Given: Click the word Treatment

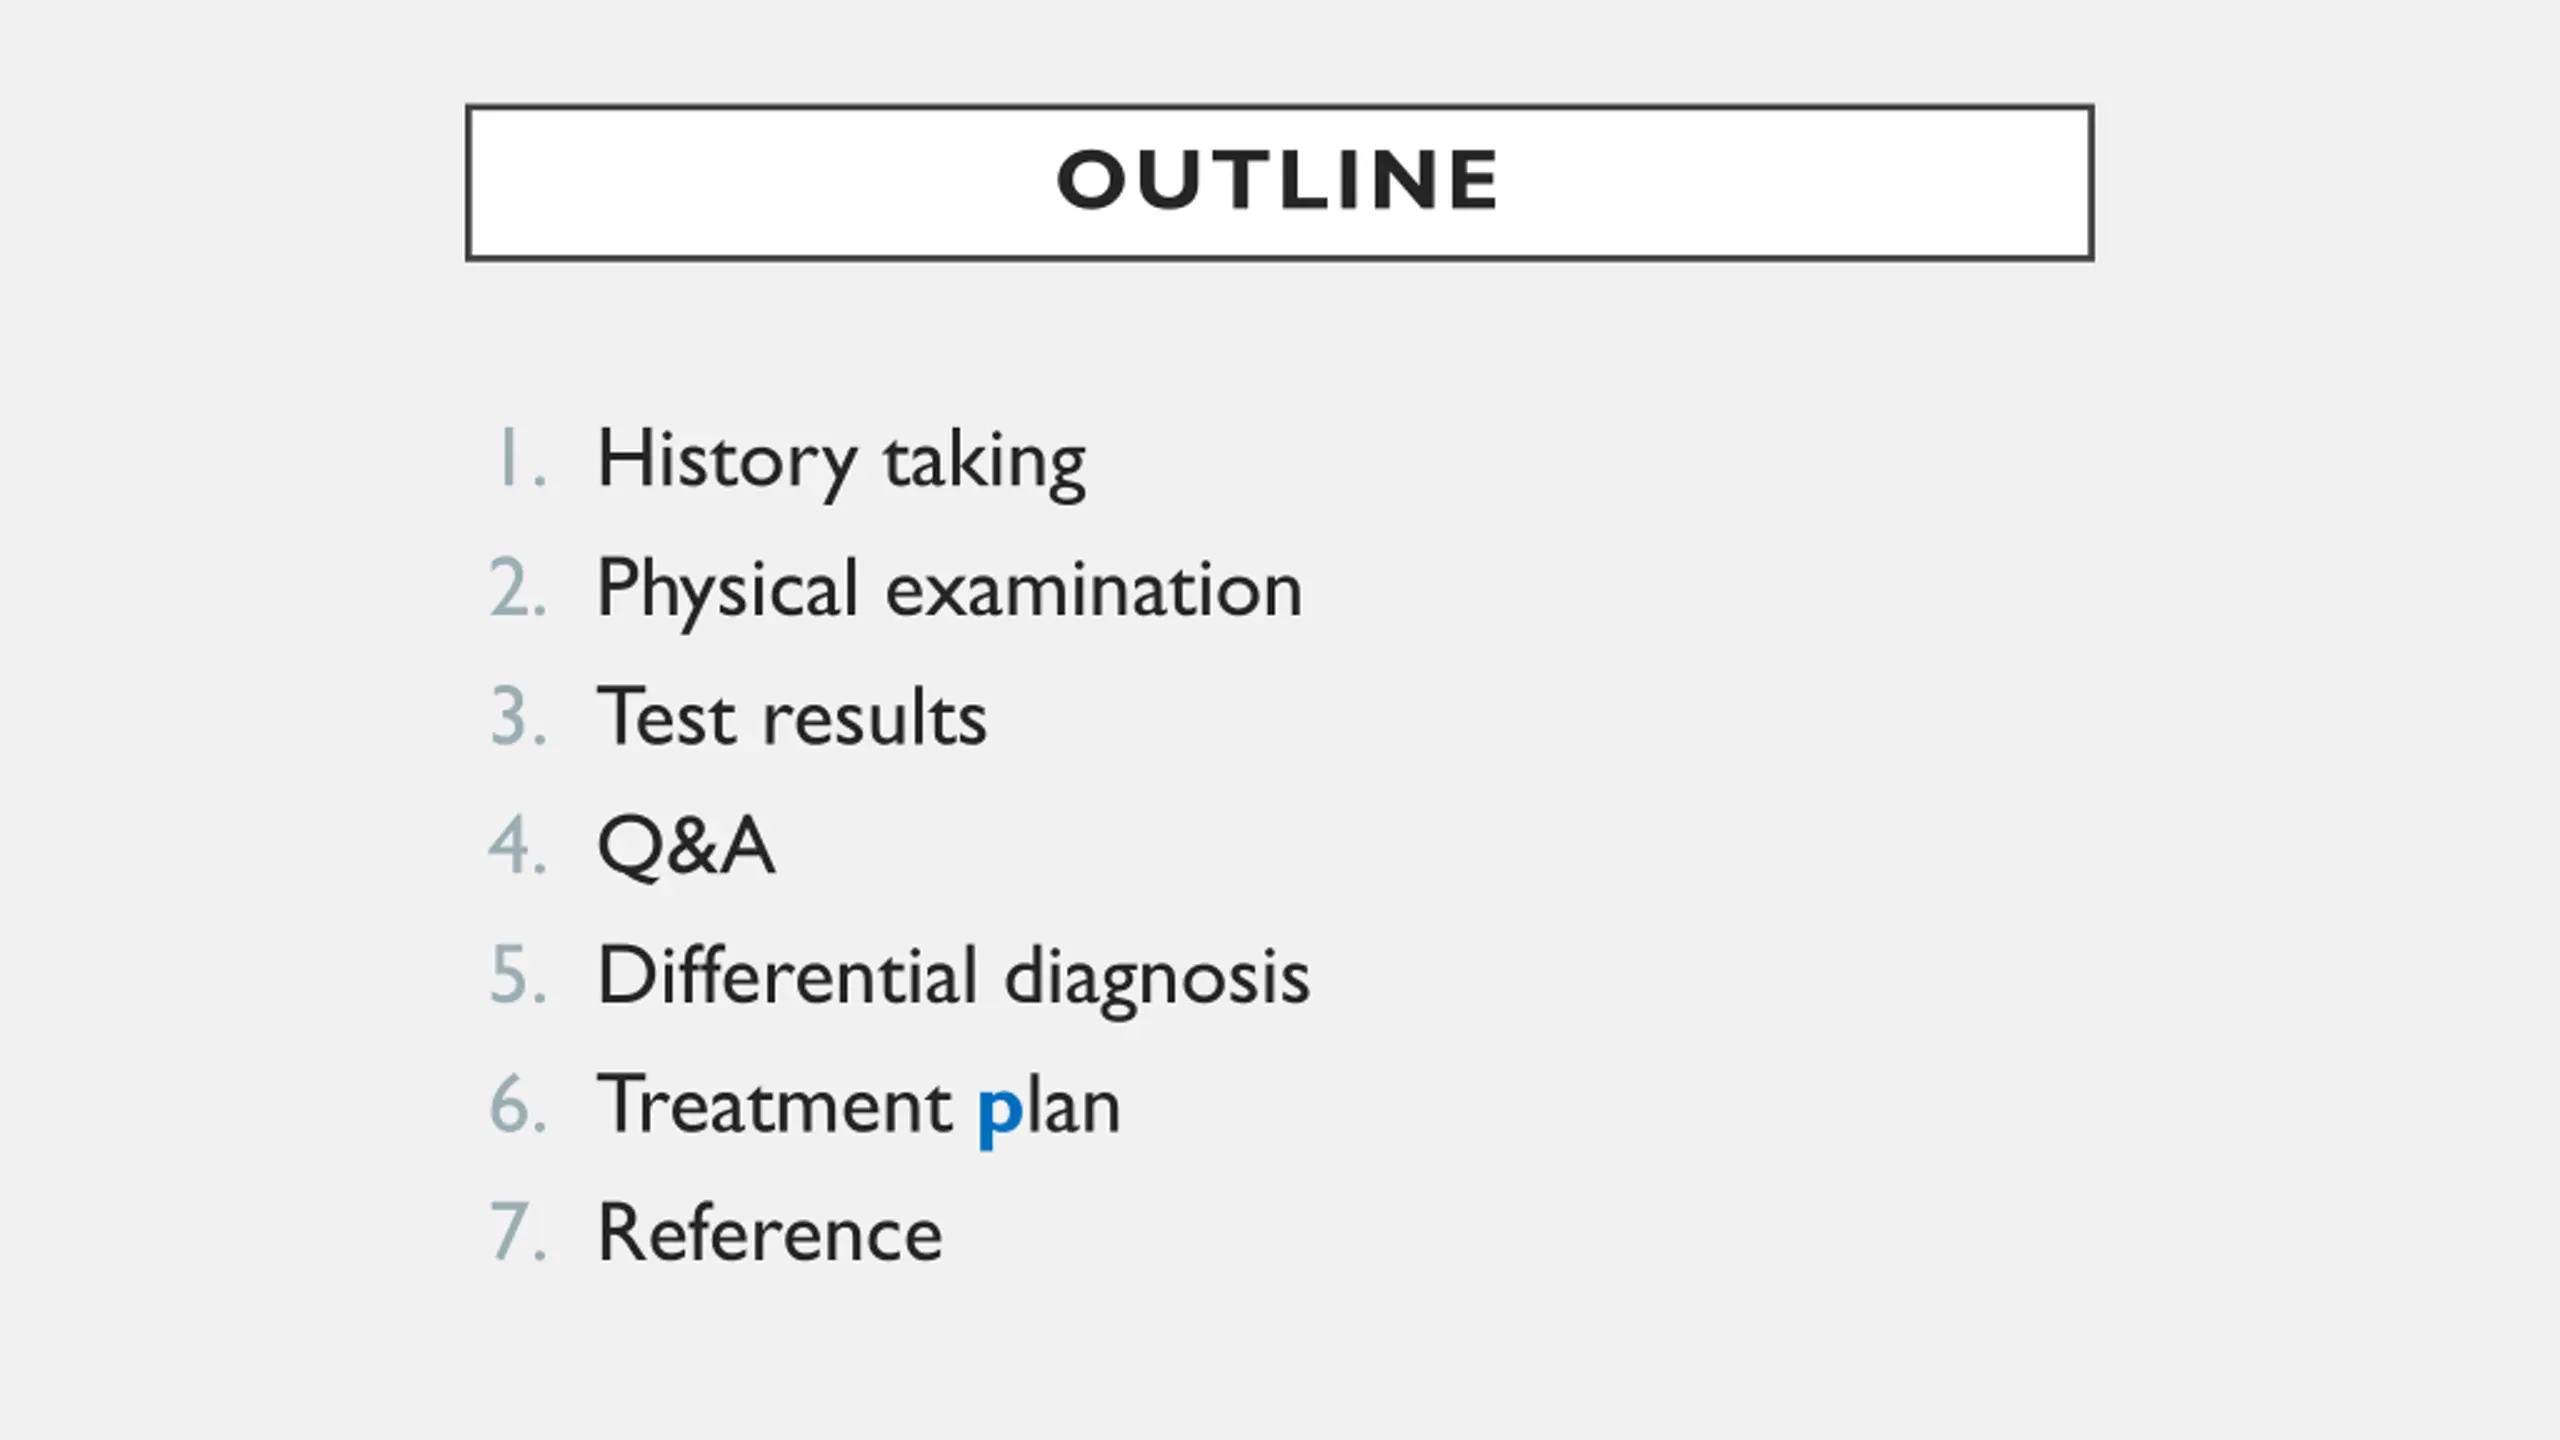Looking at the screenshot, I should pos(775,1103).
